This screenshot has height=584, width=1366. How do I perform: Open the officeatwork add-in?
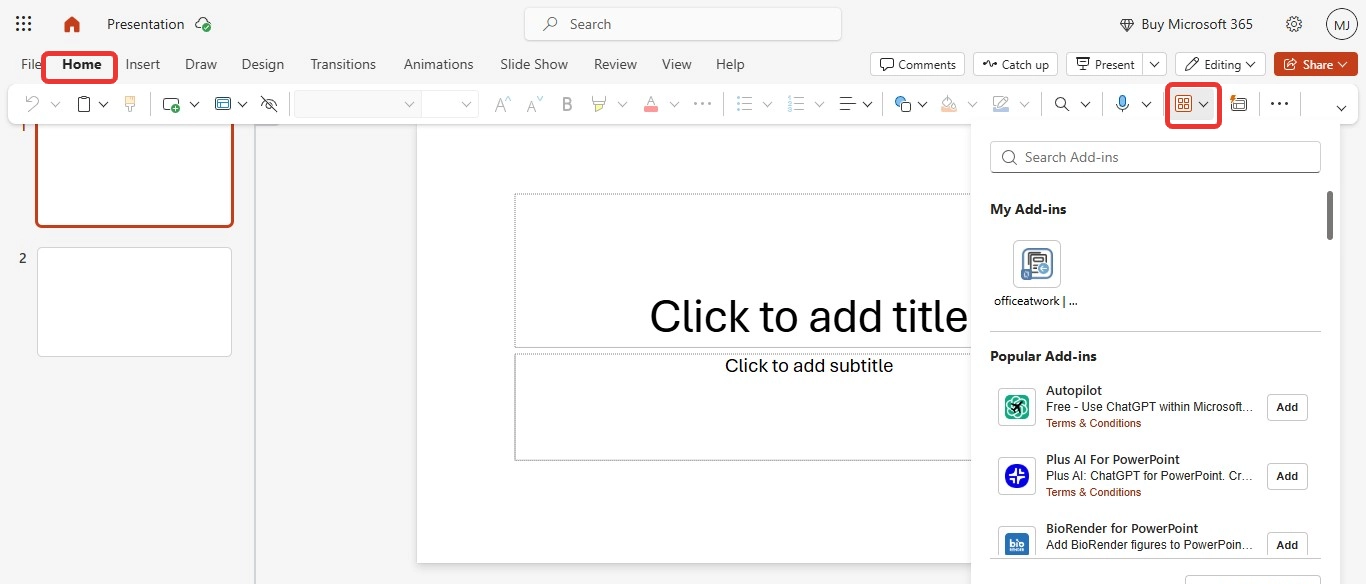(1036, 265)
